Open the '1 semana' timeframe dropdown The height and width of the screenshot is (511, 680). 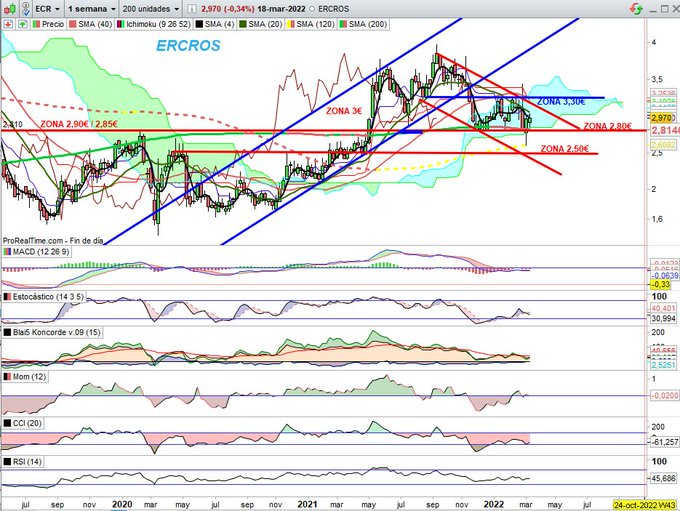(92, 9)
